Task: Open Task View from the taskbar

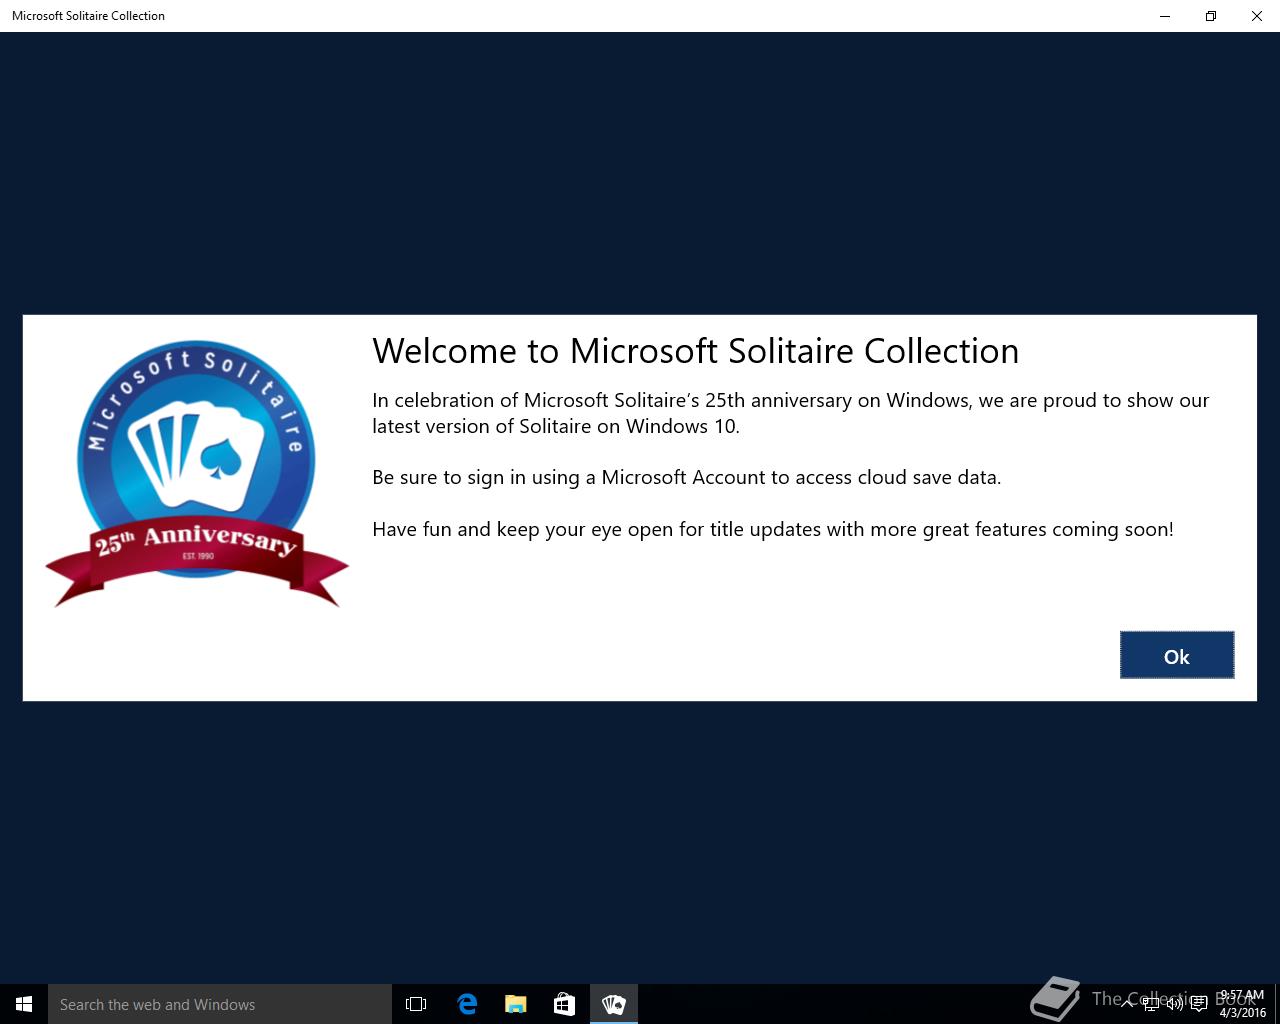Action: [416, 1004]
